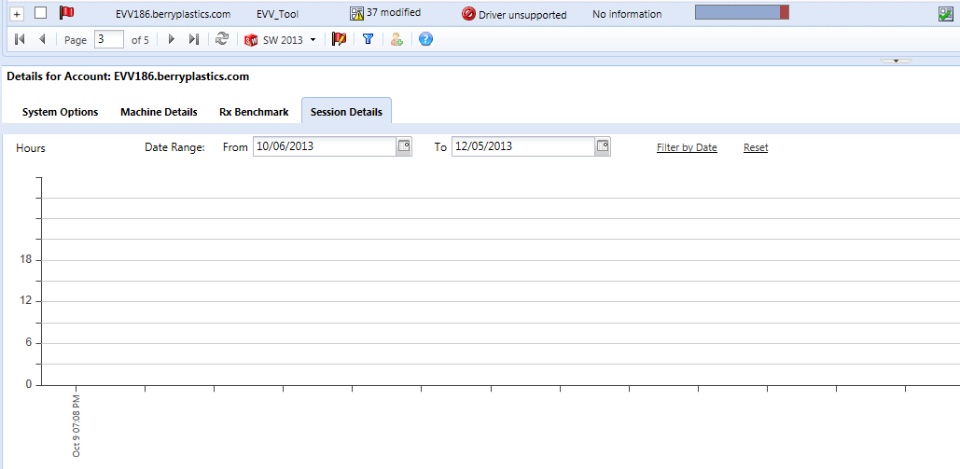Viewport: 960px width, 469px height.
Task: Click the add user icon
Action: point(397,40)
